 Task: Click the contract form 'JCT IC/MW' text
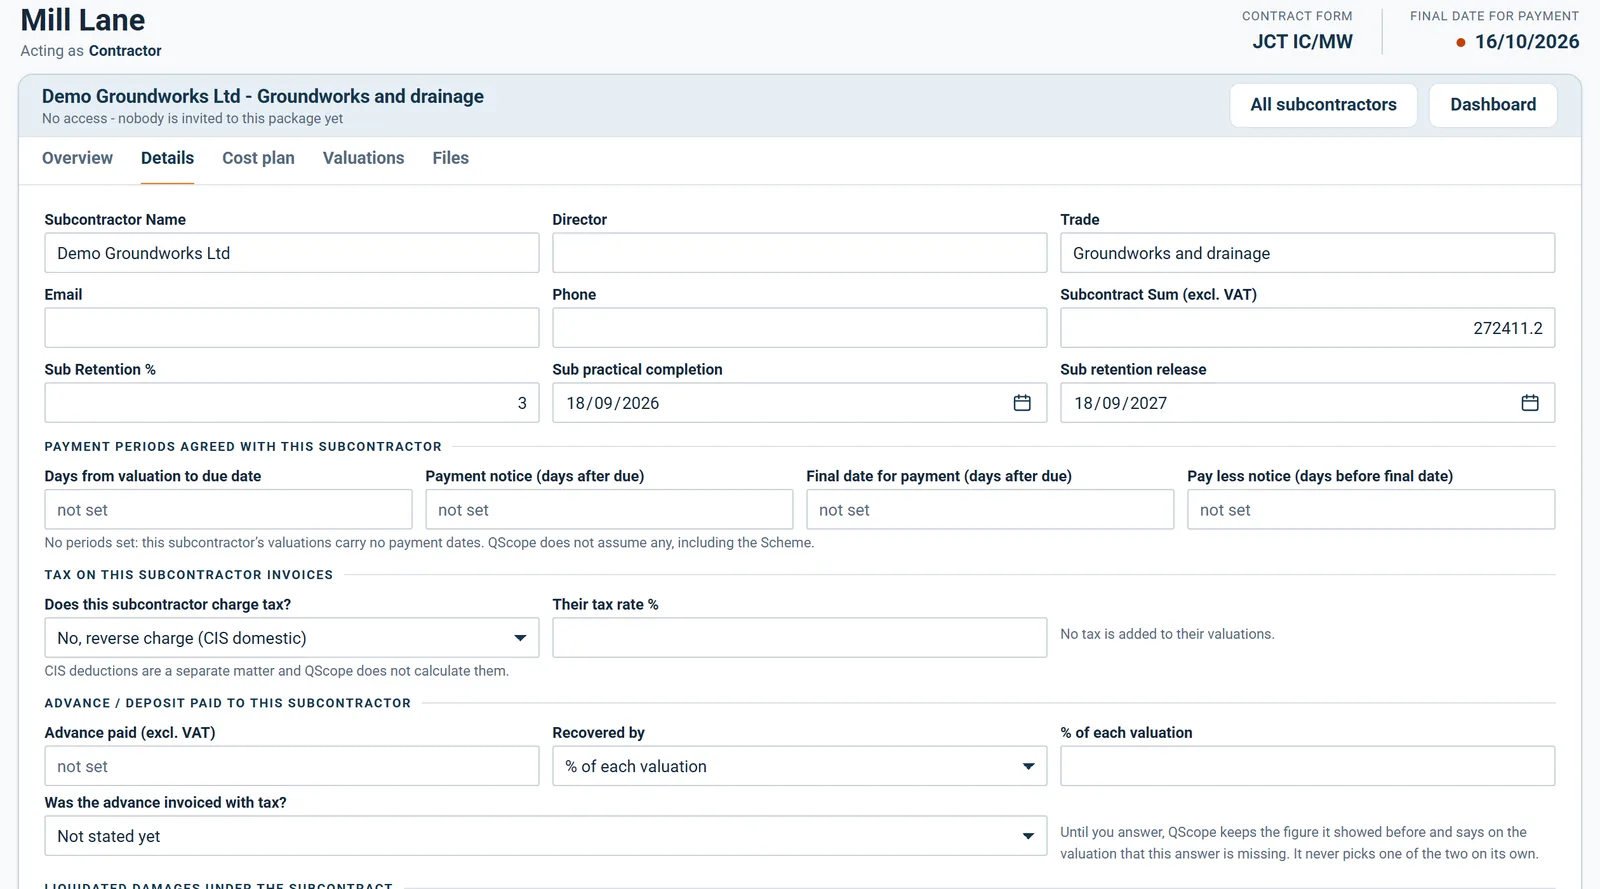[x=1303, y=42]
